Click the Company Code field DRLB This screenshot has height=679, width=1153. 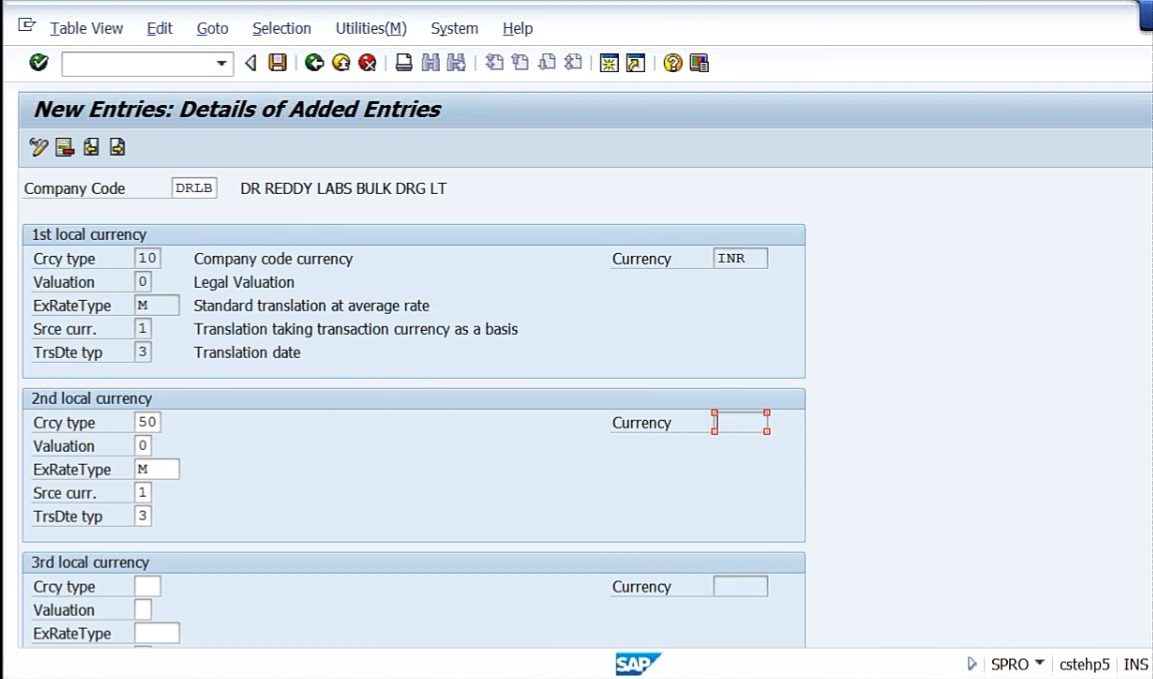(x=194, y=188)
